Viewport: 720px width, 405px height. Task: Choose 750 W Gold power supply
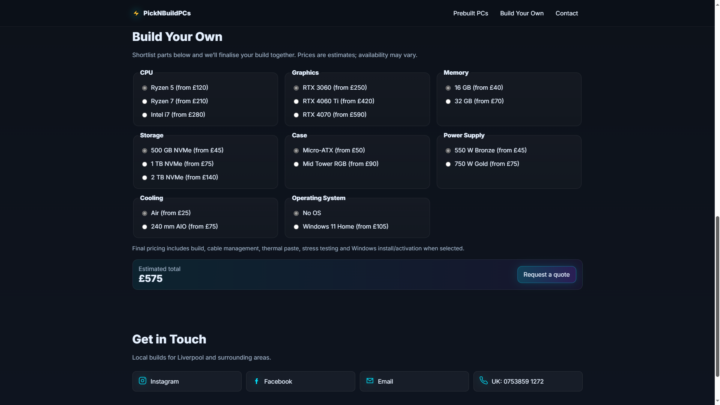448,164
